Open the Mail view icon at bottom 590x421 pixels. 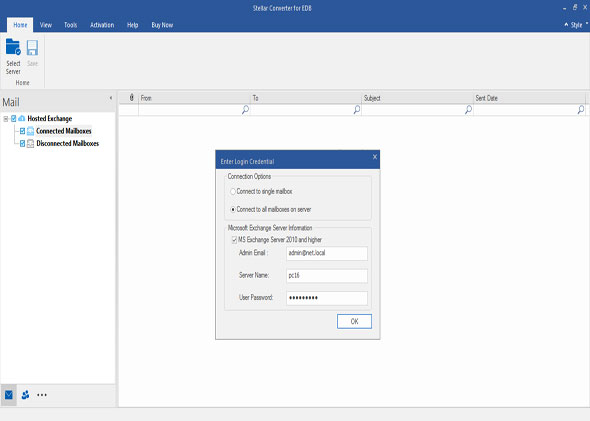click(x=9, y=395)
